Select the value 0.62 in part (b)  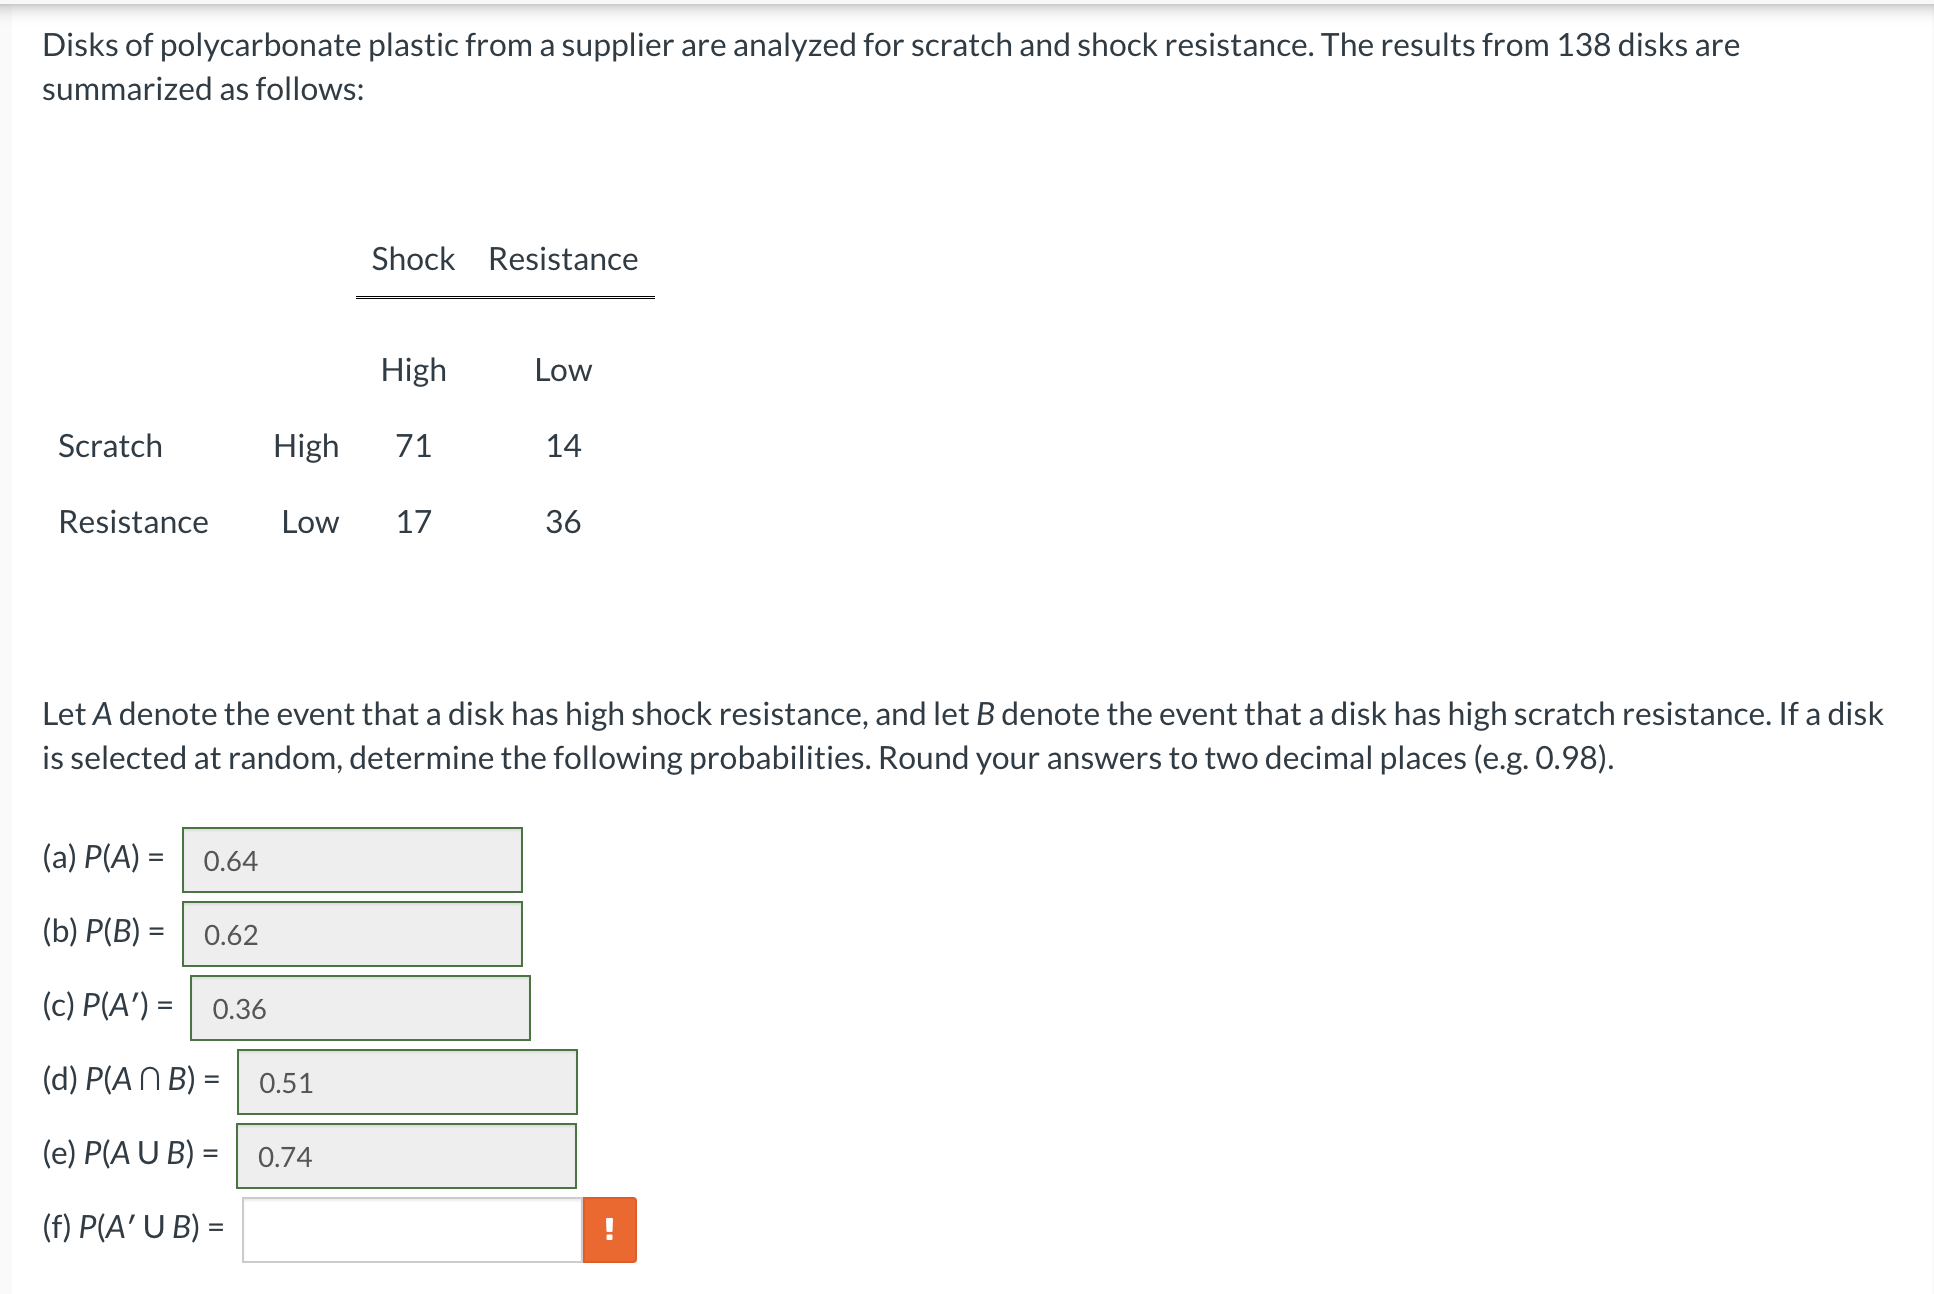point(230,934)
